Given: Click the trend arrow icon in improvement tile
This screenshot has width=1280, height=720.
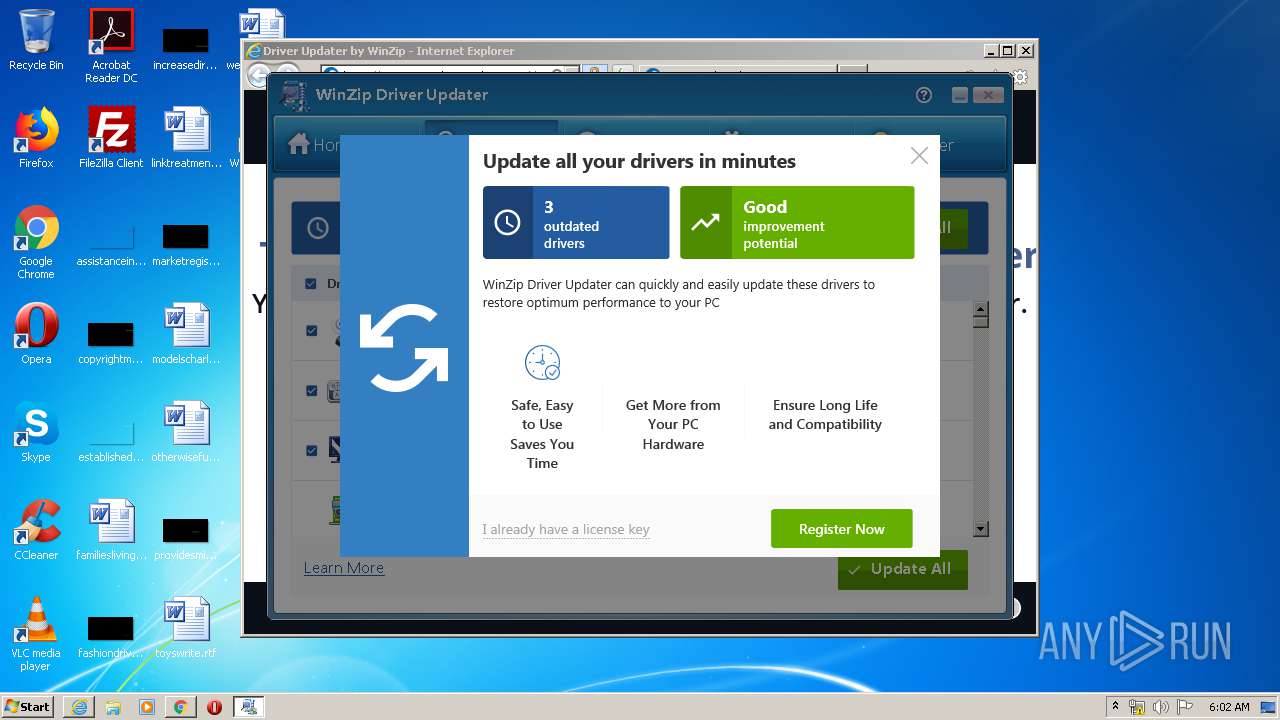Looking at the screenshot, I should [705, 222].
